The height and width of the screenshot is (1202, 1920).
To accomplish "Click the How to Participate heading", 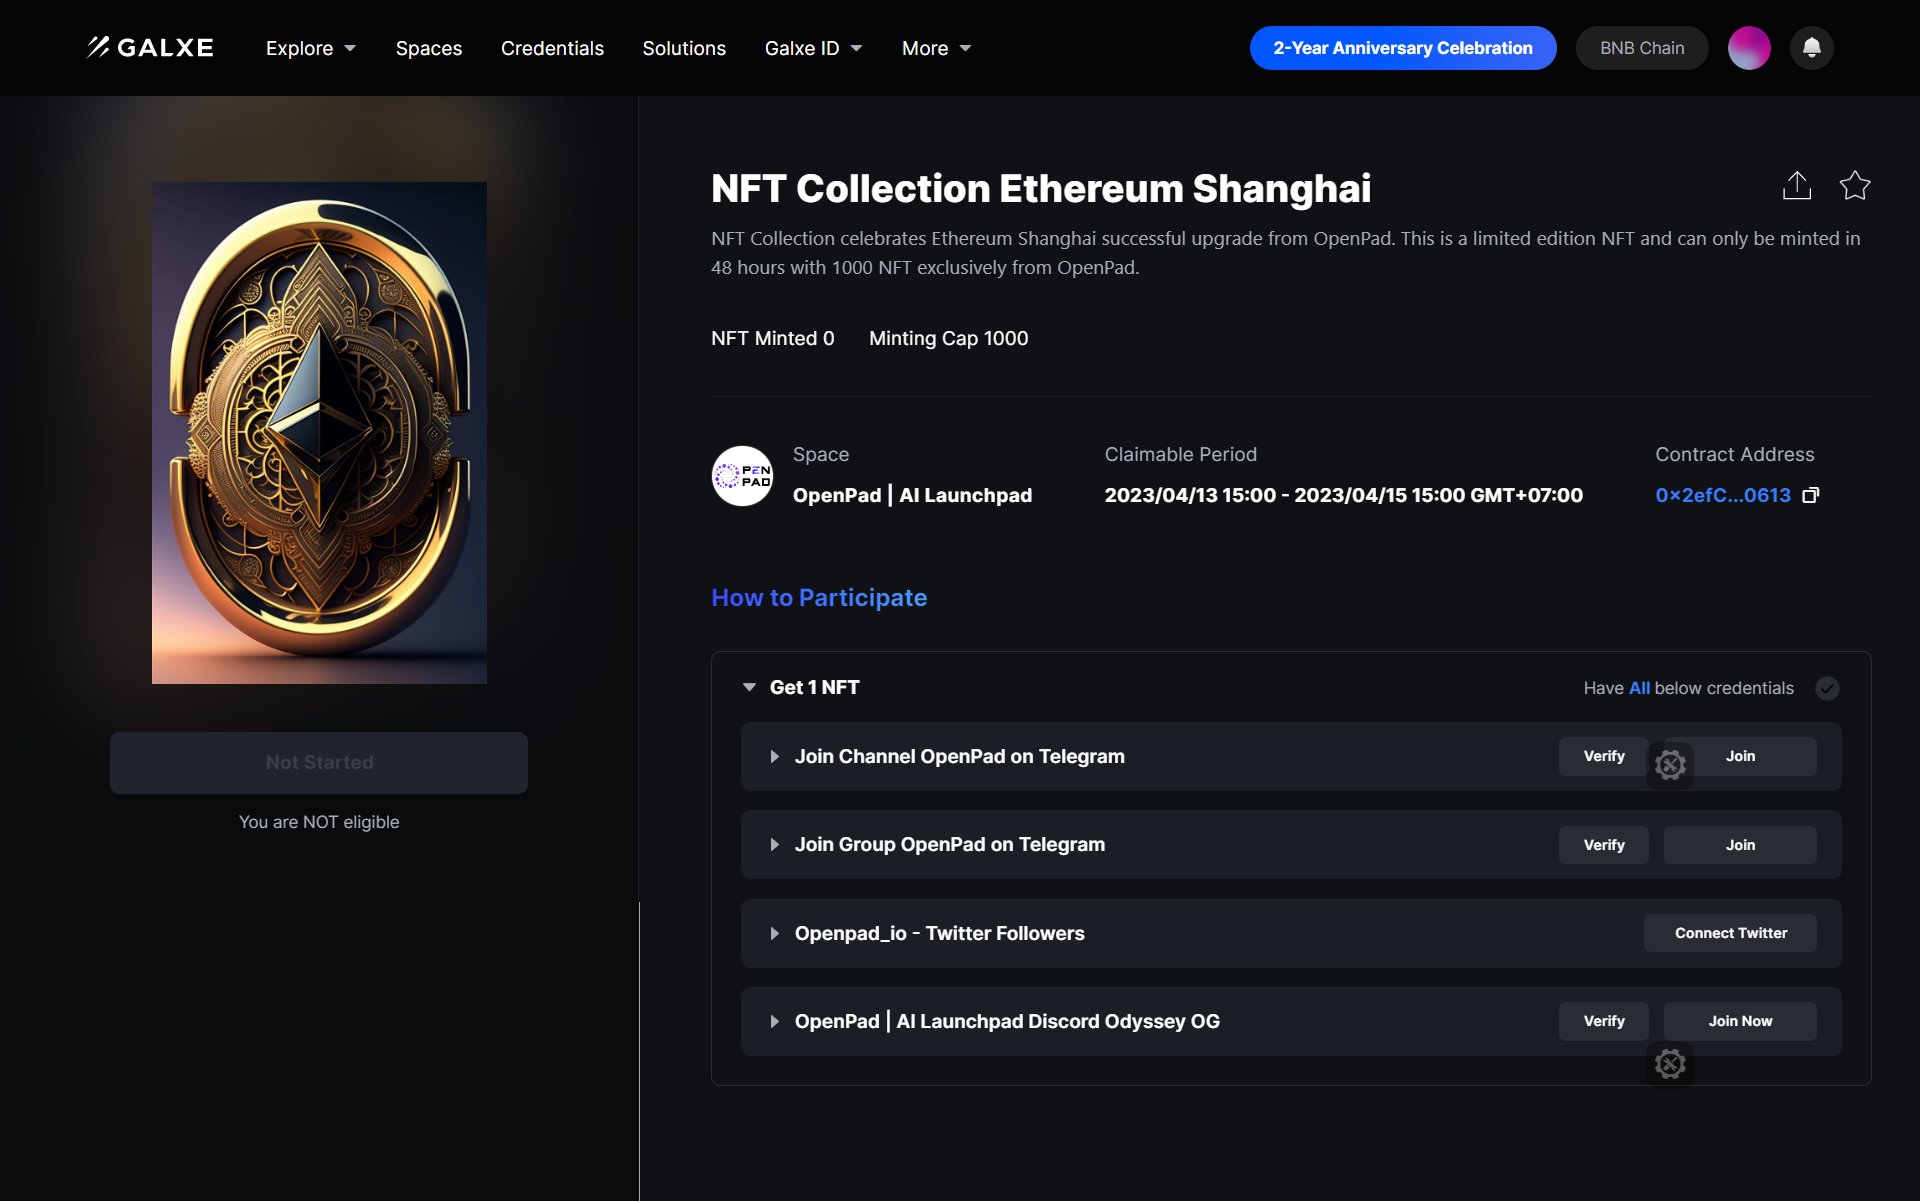I will (x=819, y=597).
